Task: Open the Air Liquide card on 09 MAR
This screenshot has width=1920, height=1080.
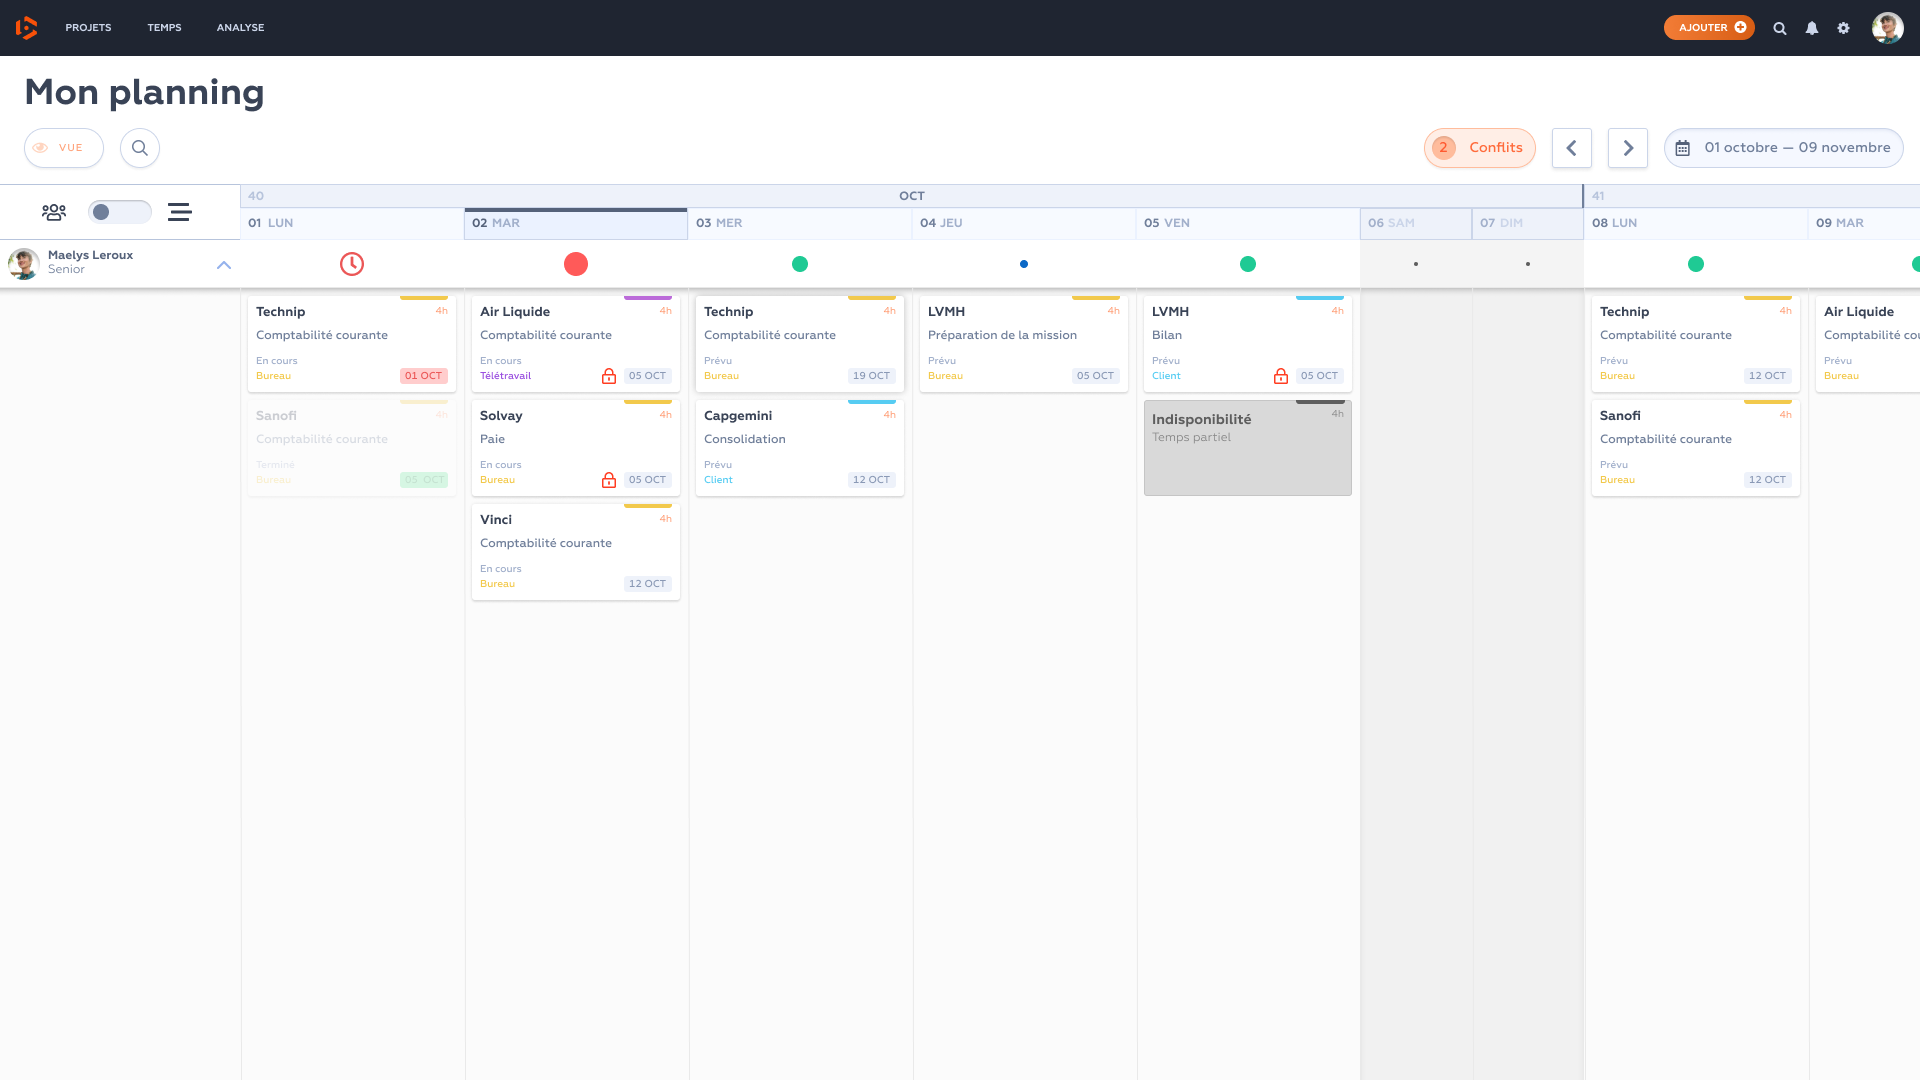Action: coord(1868,343)
